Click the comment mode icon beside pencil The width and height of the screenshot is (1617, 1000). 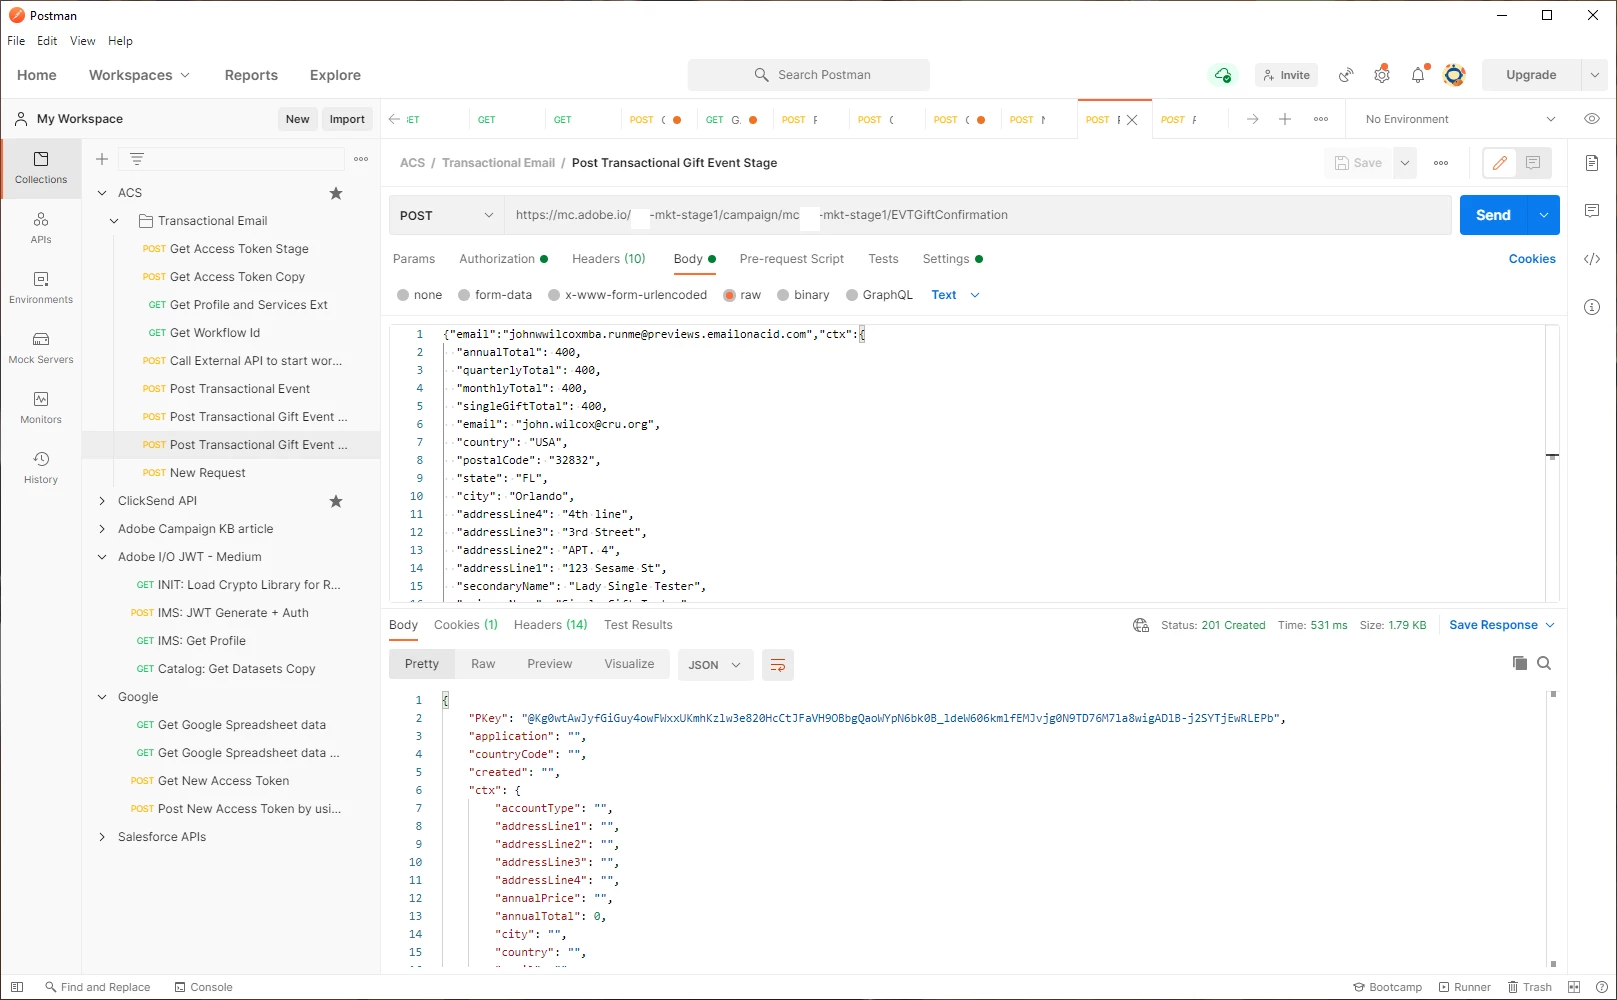pos(1533,163)
